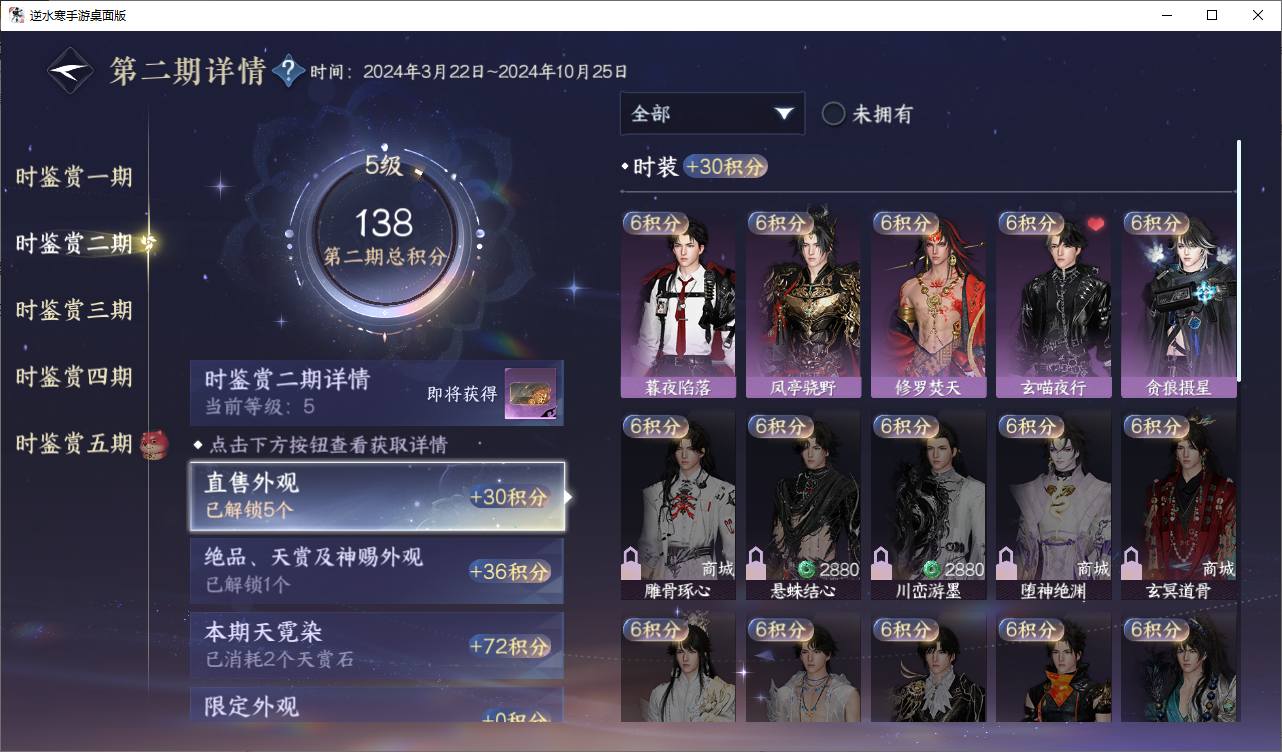Switch to the 时鉴赏一期 tab
Image resolution: width=1282 pixels, height=752 pixels.
pos(74,177)
